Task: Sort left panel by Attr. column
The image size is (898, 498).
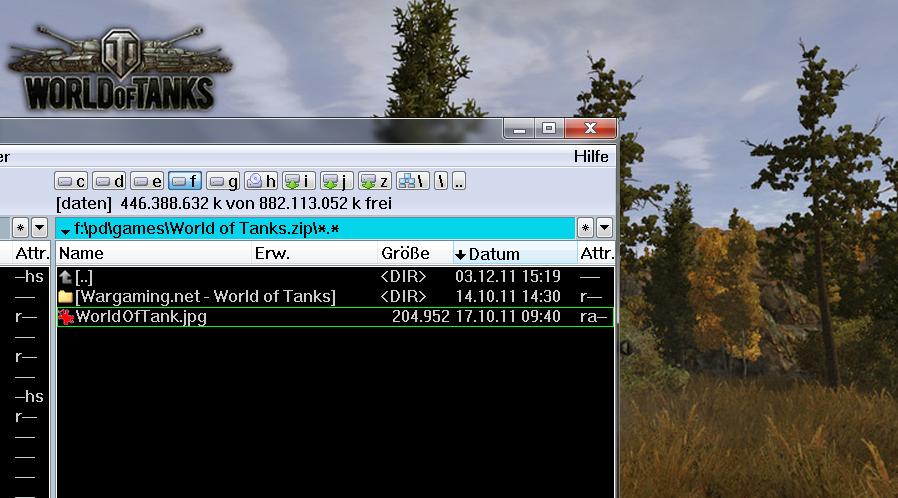Action: pyautogui.click(x=31, y=254)
